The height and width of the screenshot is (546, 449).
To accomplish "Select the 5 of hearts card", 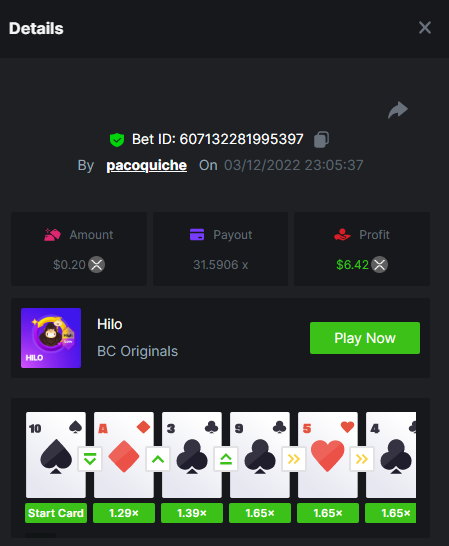I will click(x=327, y=455).
